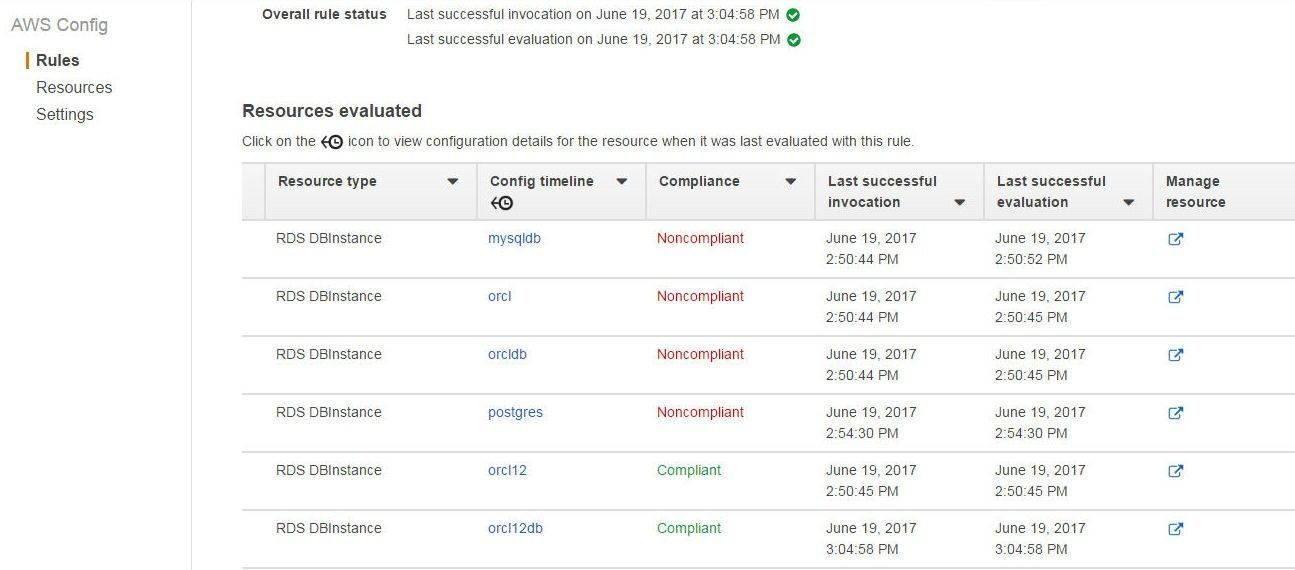Open the postgres config timeline link
This screenshot has height=570, width=1295.
[515, 413]
